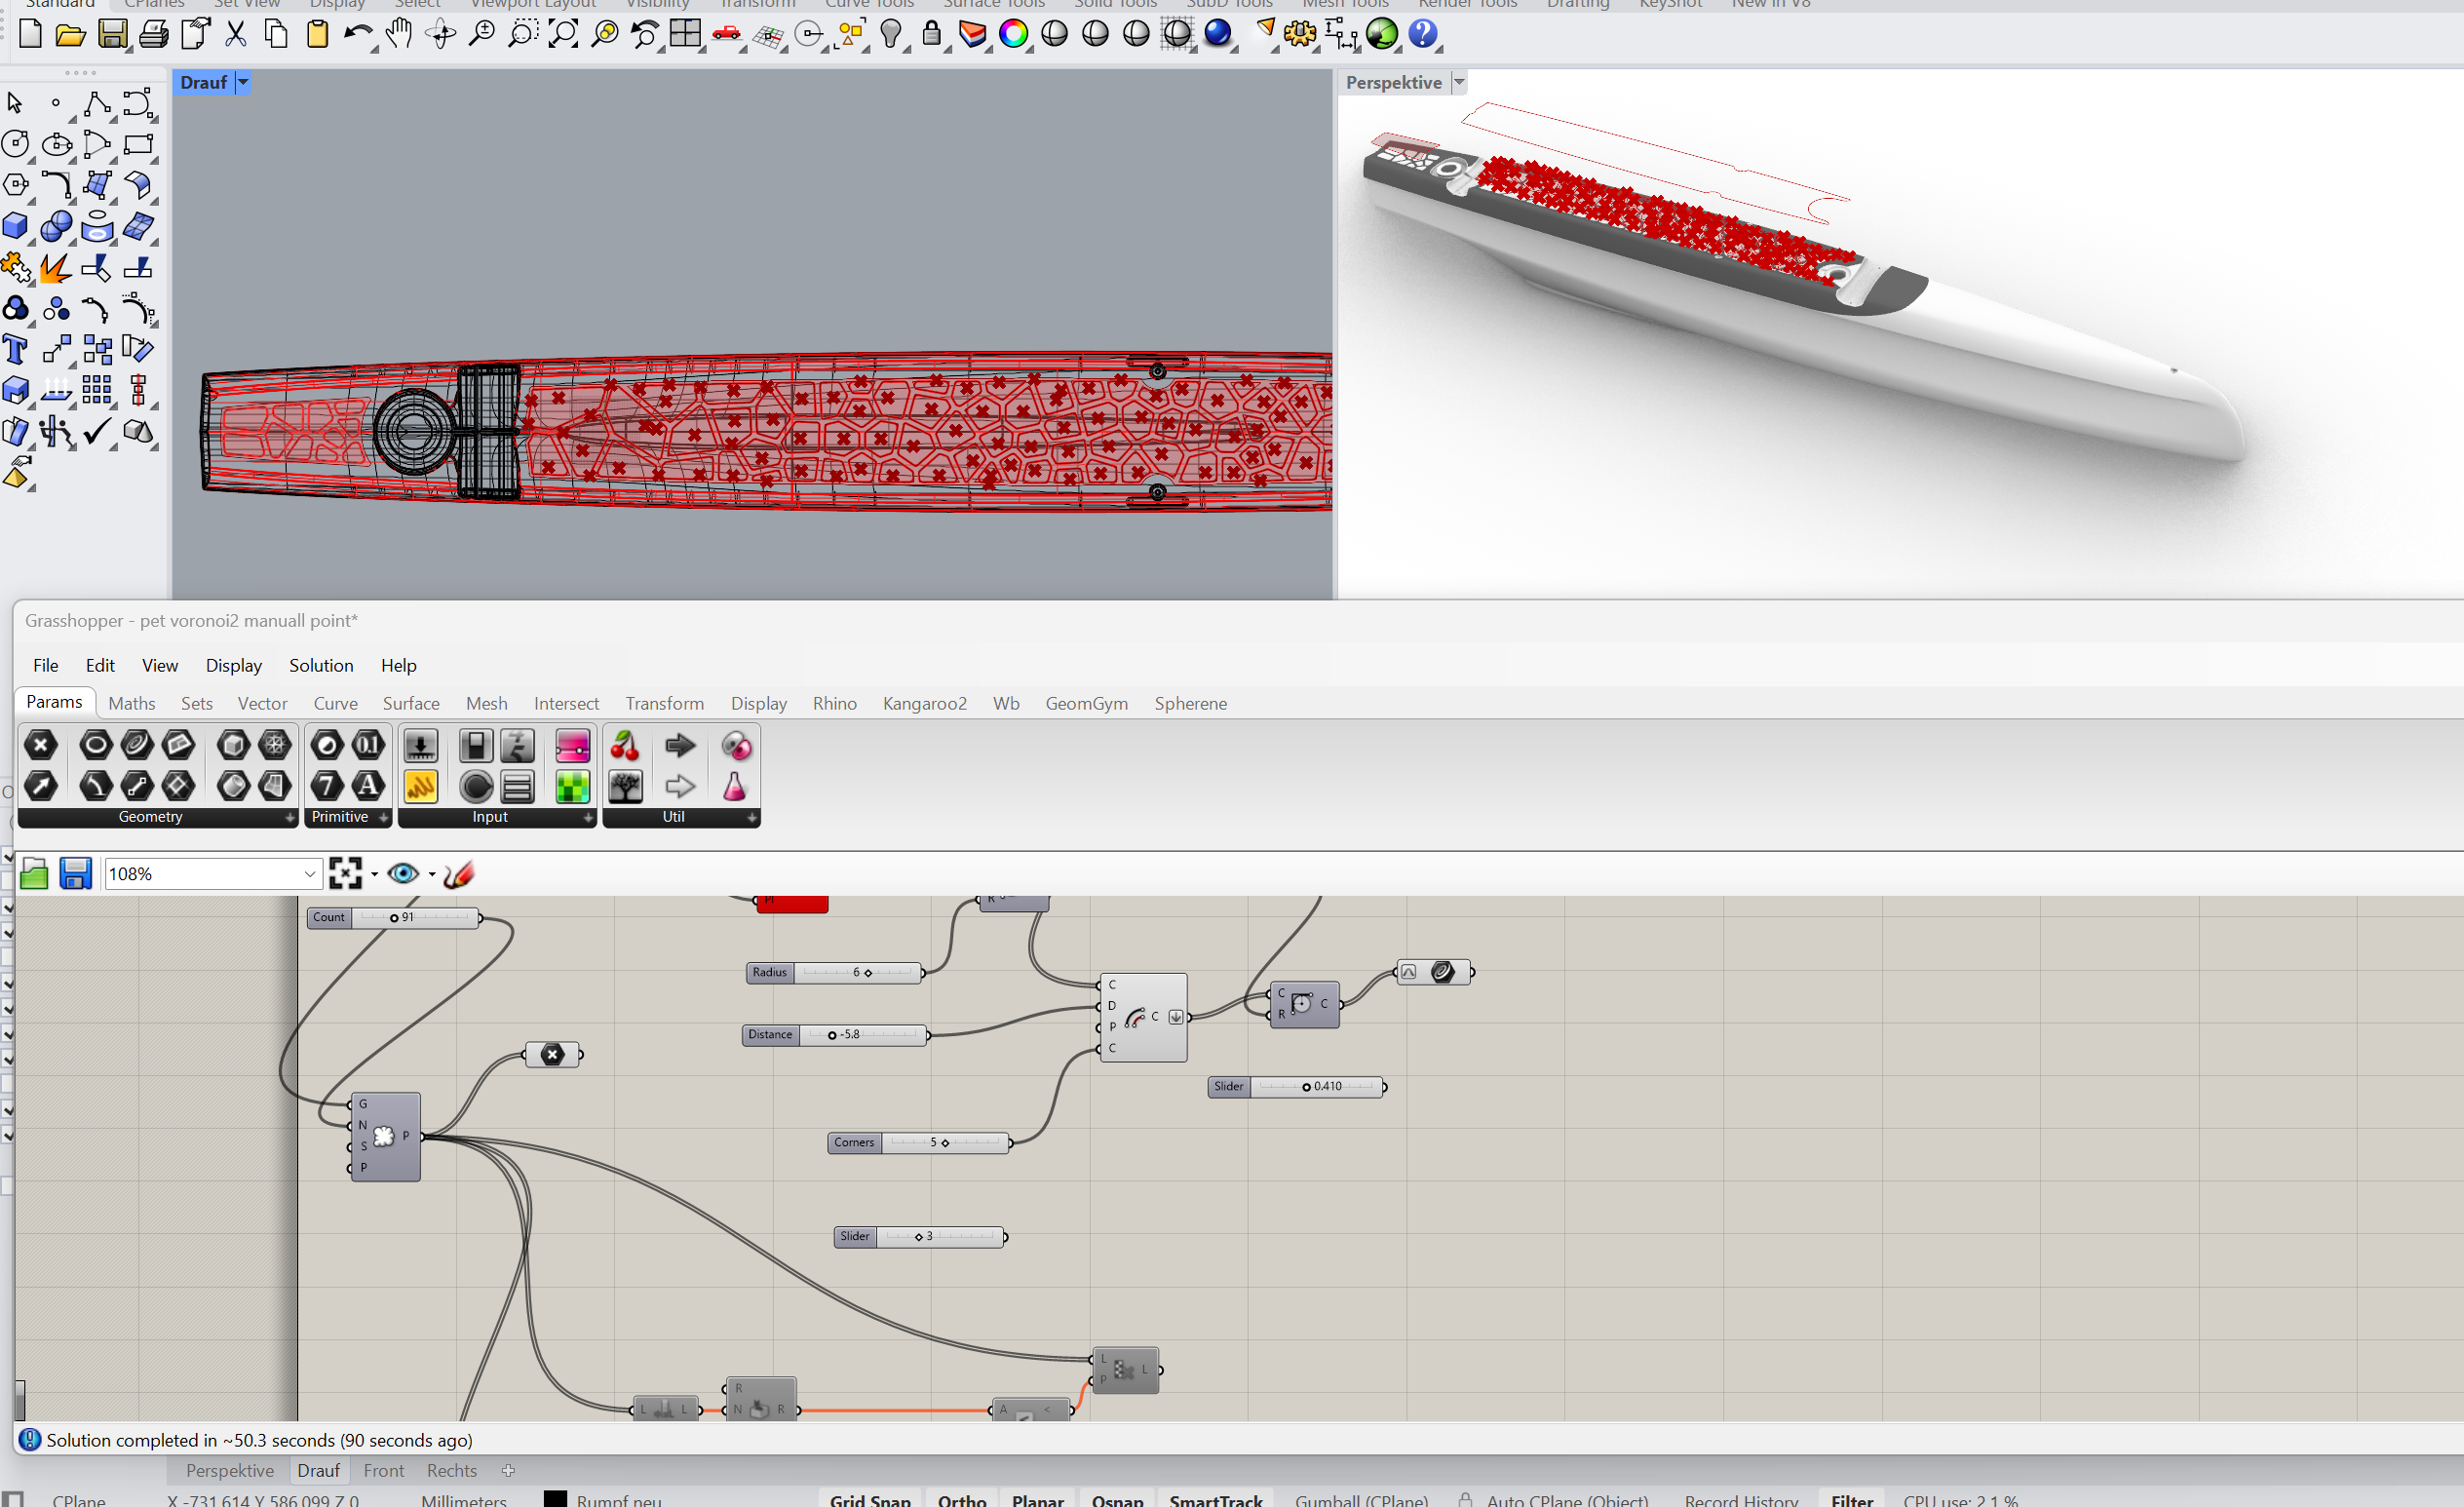
Task: Click the Grasshopper save document icon
Action: tap(75, 874)
